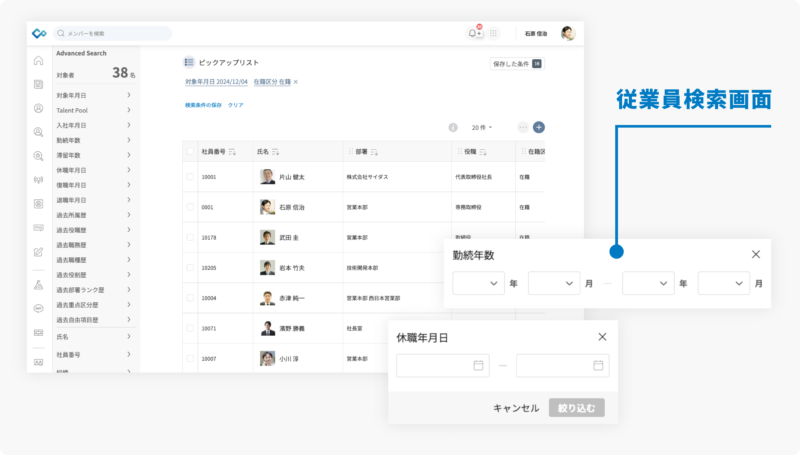Click the 対象年月日 2024/12/04 filter tag
The image size is (800, 455).
[216, 82]
